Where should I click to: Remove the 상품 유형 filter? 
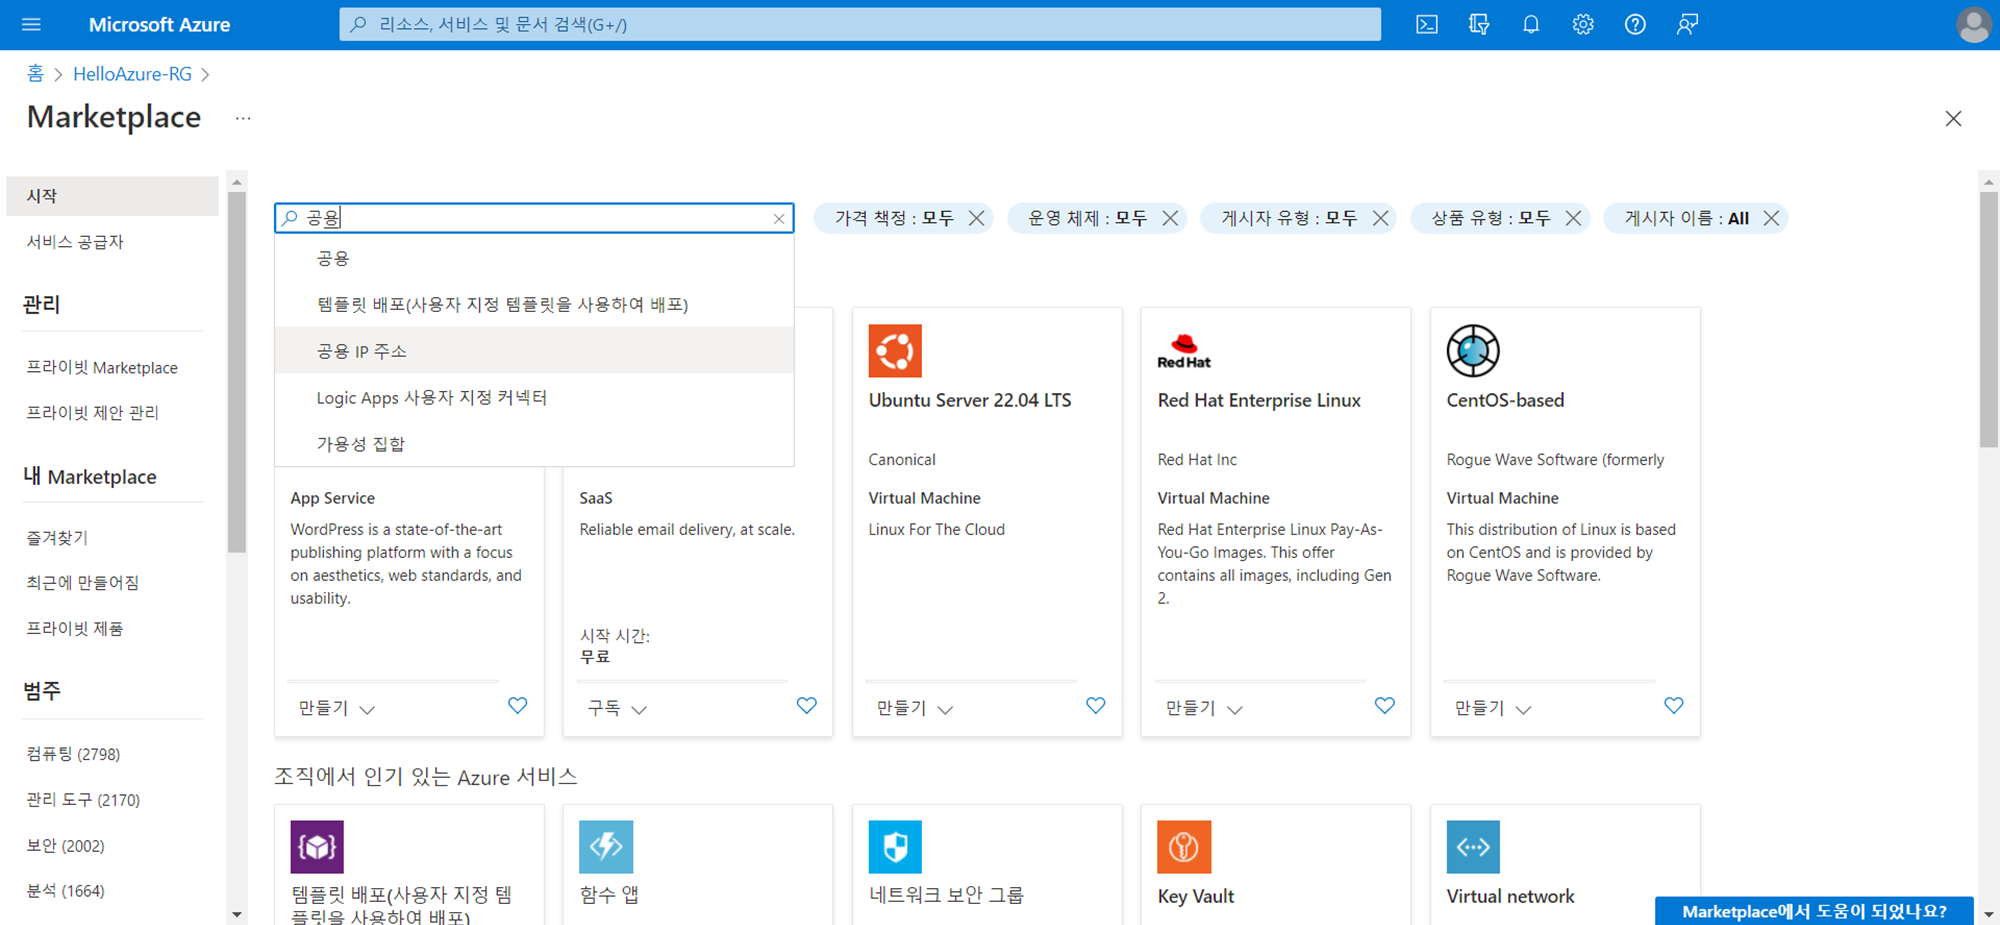coord(1573,218)
